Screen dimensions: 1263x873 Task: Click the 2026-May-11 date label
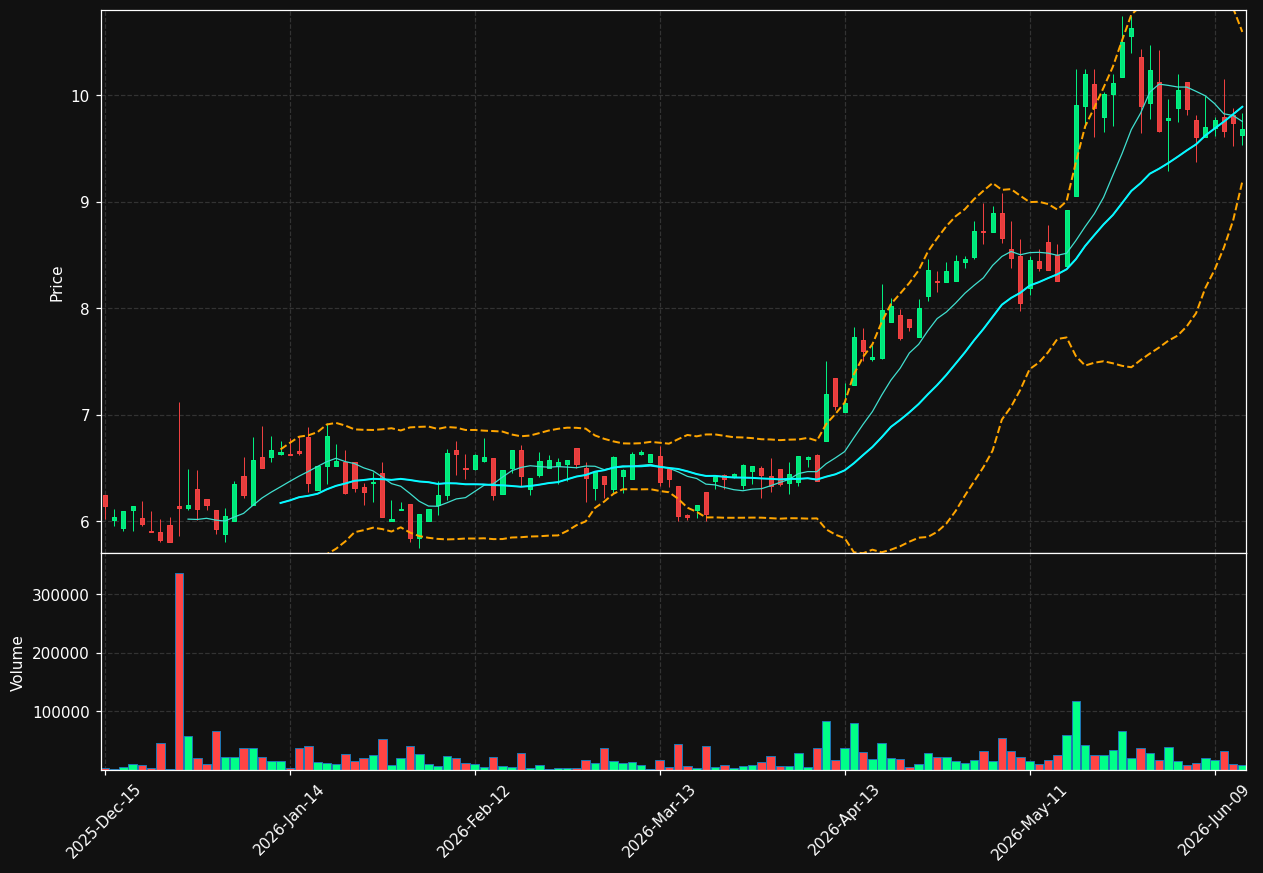click(x=1028, y=821)
